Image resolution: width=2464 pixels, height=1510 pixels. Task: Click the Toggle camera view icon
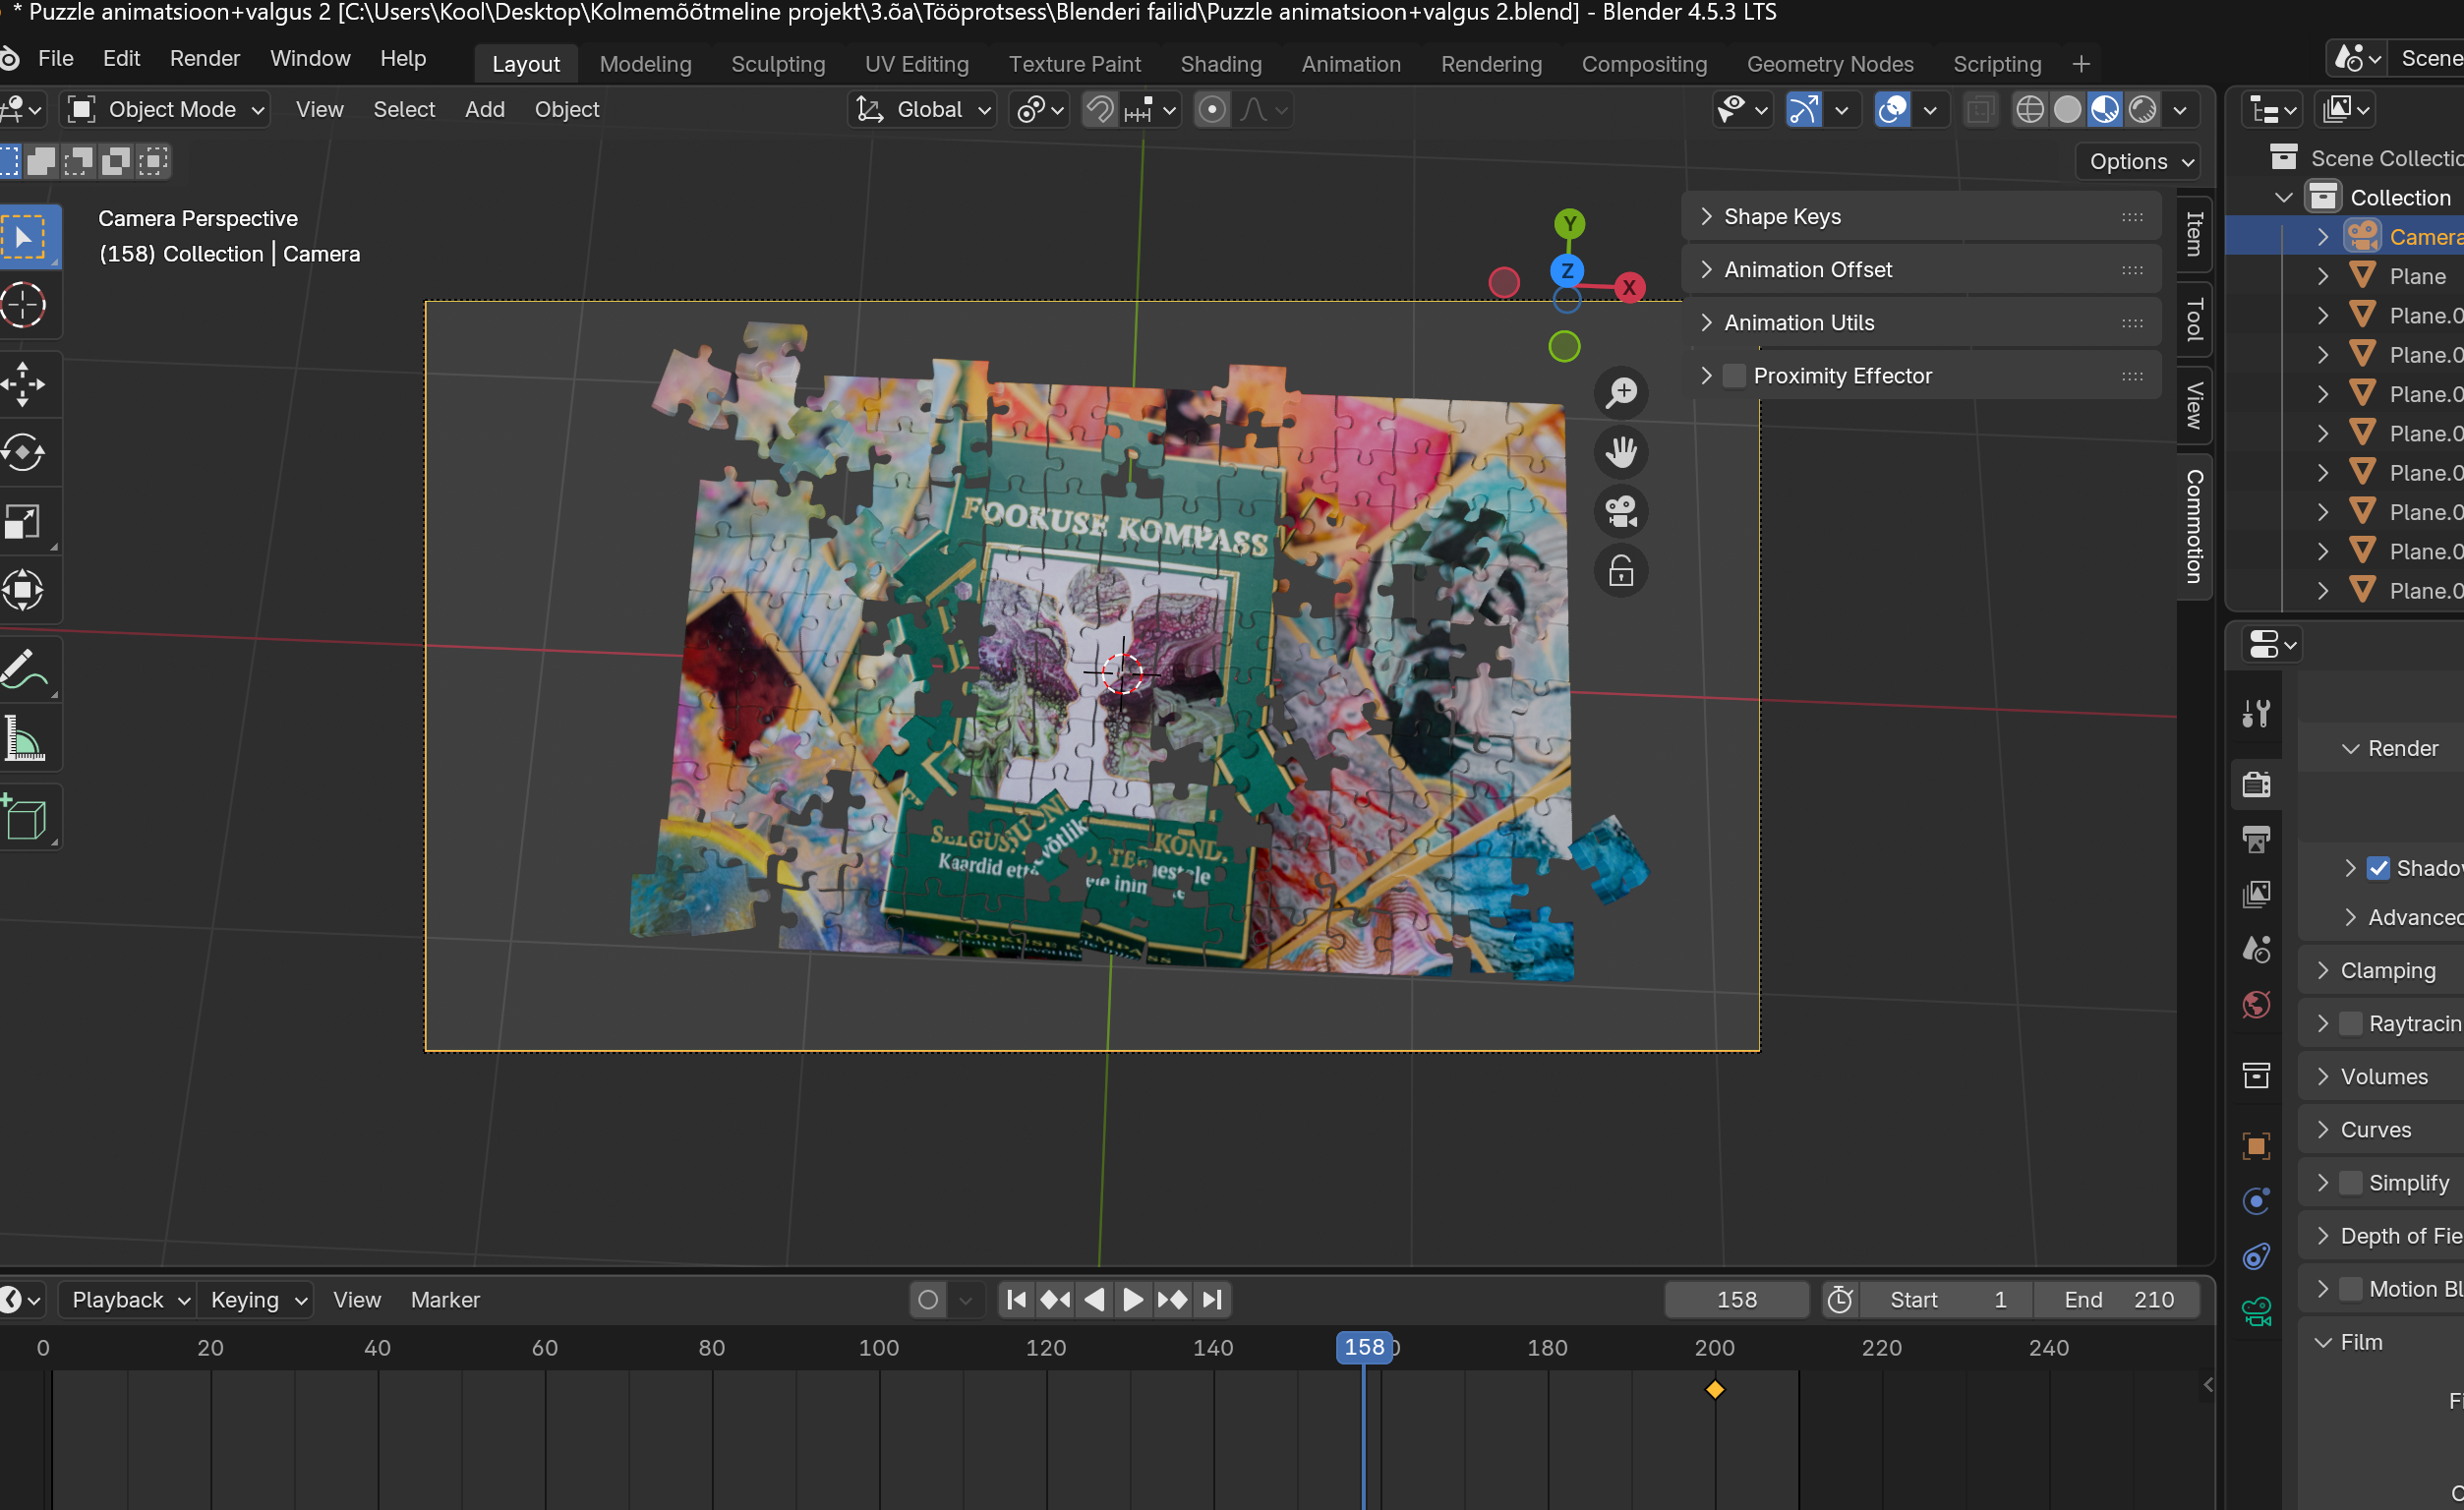point(1621,511)
